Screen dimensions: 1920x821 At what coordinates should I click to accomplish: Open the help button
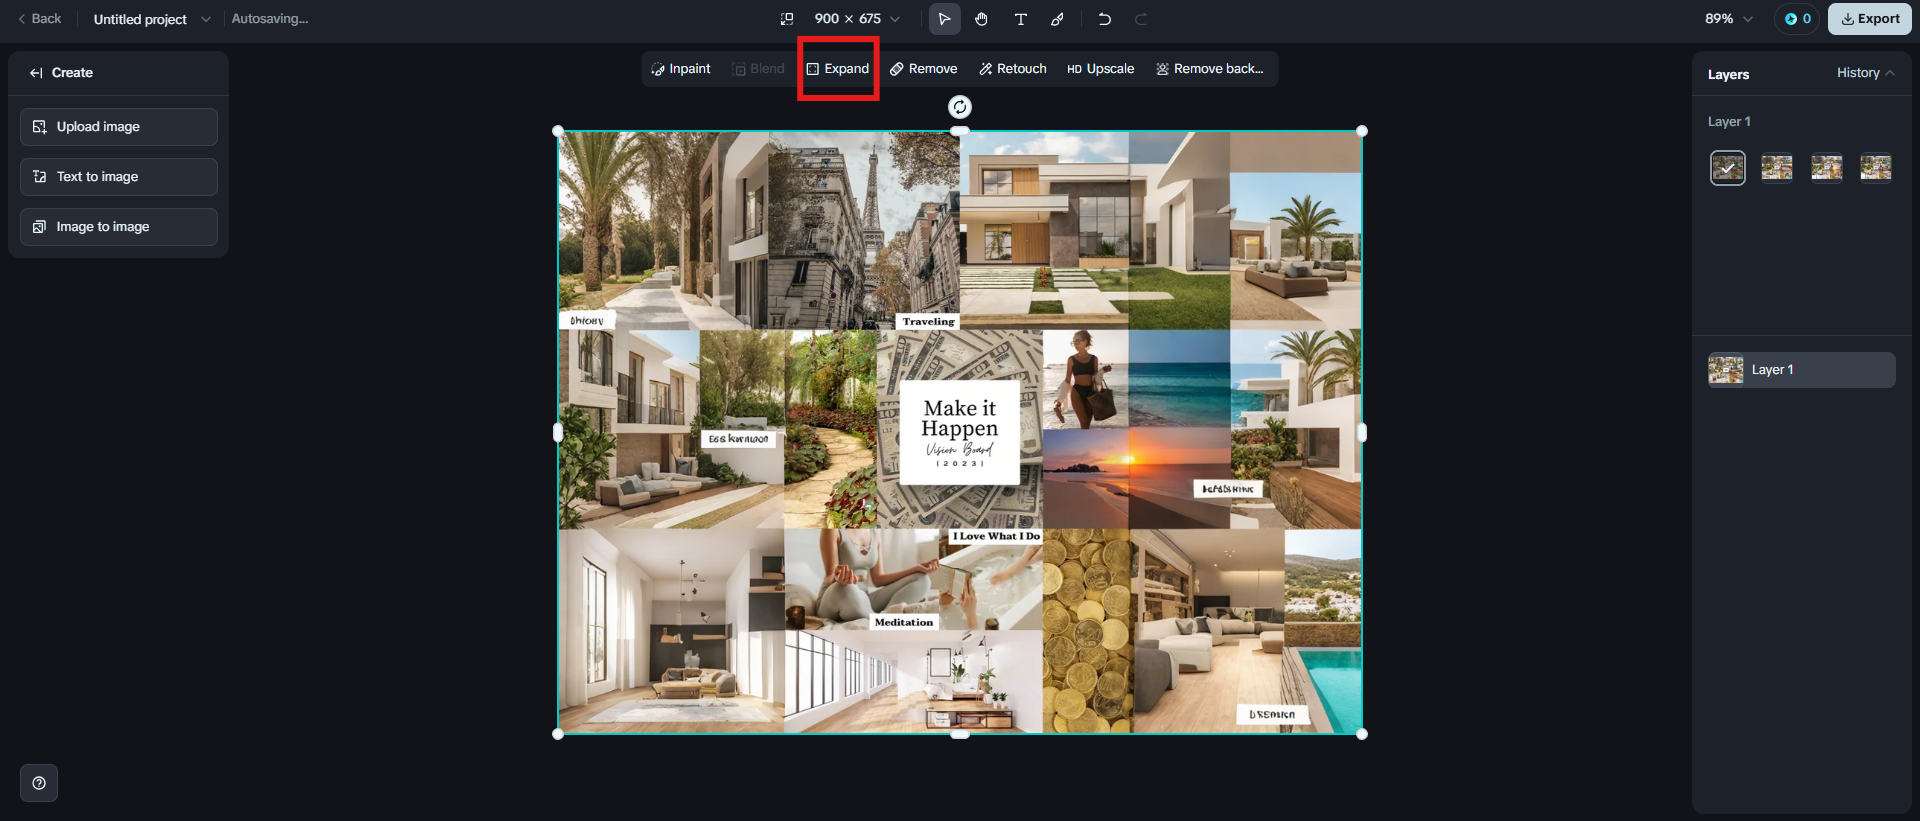coord(39,783)
